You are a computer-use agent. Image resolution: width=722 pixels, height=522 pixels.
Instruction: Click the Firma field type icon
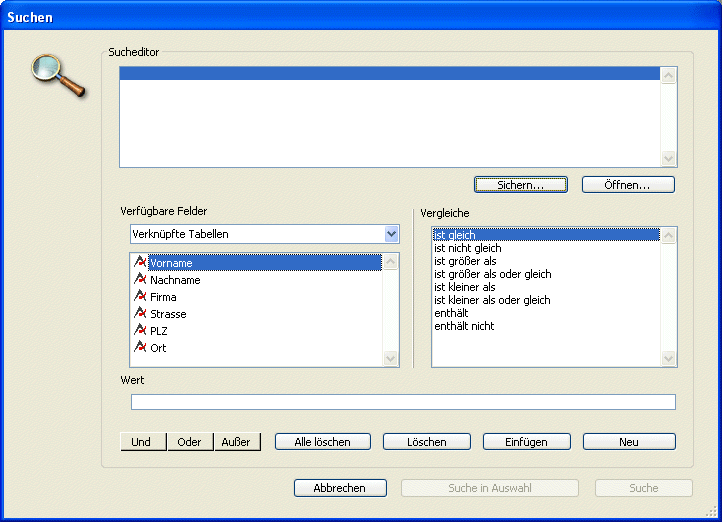140,297
